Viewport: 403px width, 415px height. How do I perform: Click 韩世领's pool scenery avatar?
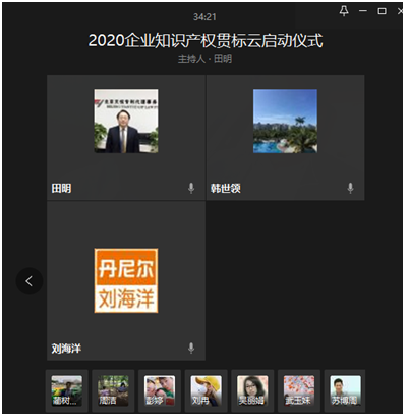coord(285,121)
